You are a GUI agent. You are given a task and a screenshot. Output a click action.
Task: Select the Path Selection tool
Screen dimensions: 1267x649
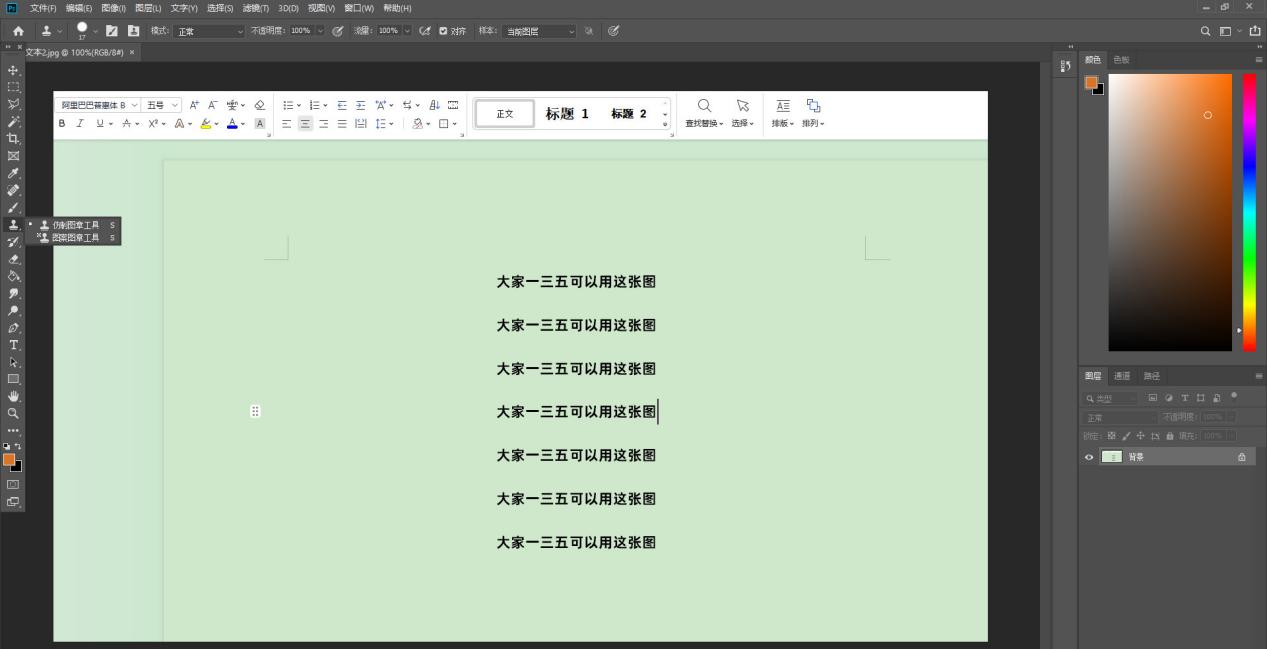pos(13,362)
